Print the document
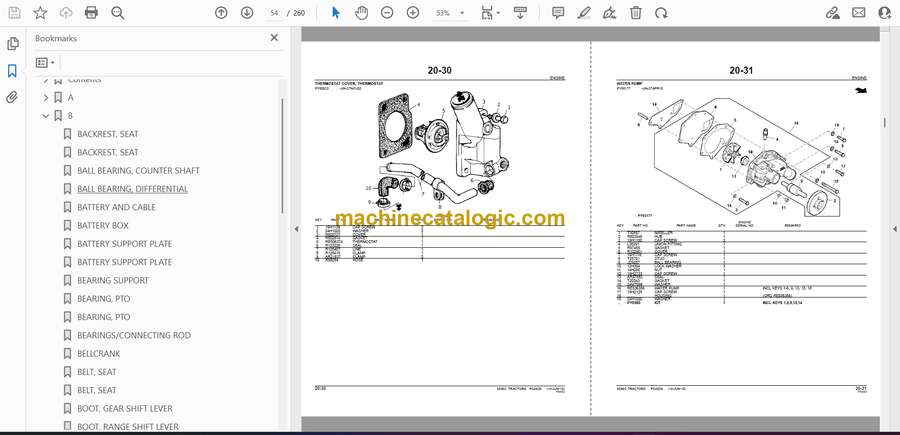Image resolution: width=900 pixels, height=435 pixels. point(91,13)
